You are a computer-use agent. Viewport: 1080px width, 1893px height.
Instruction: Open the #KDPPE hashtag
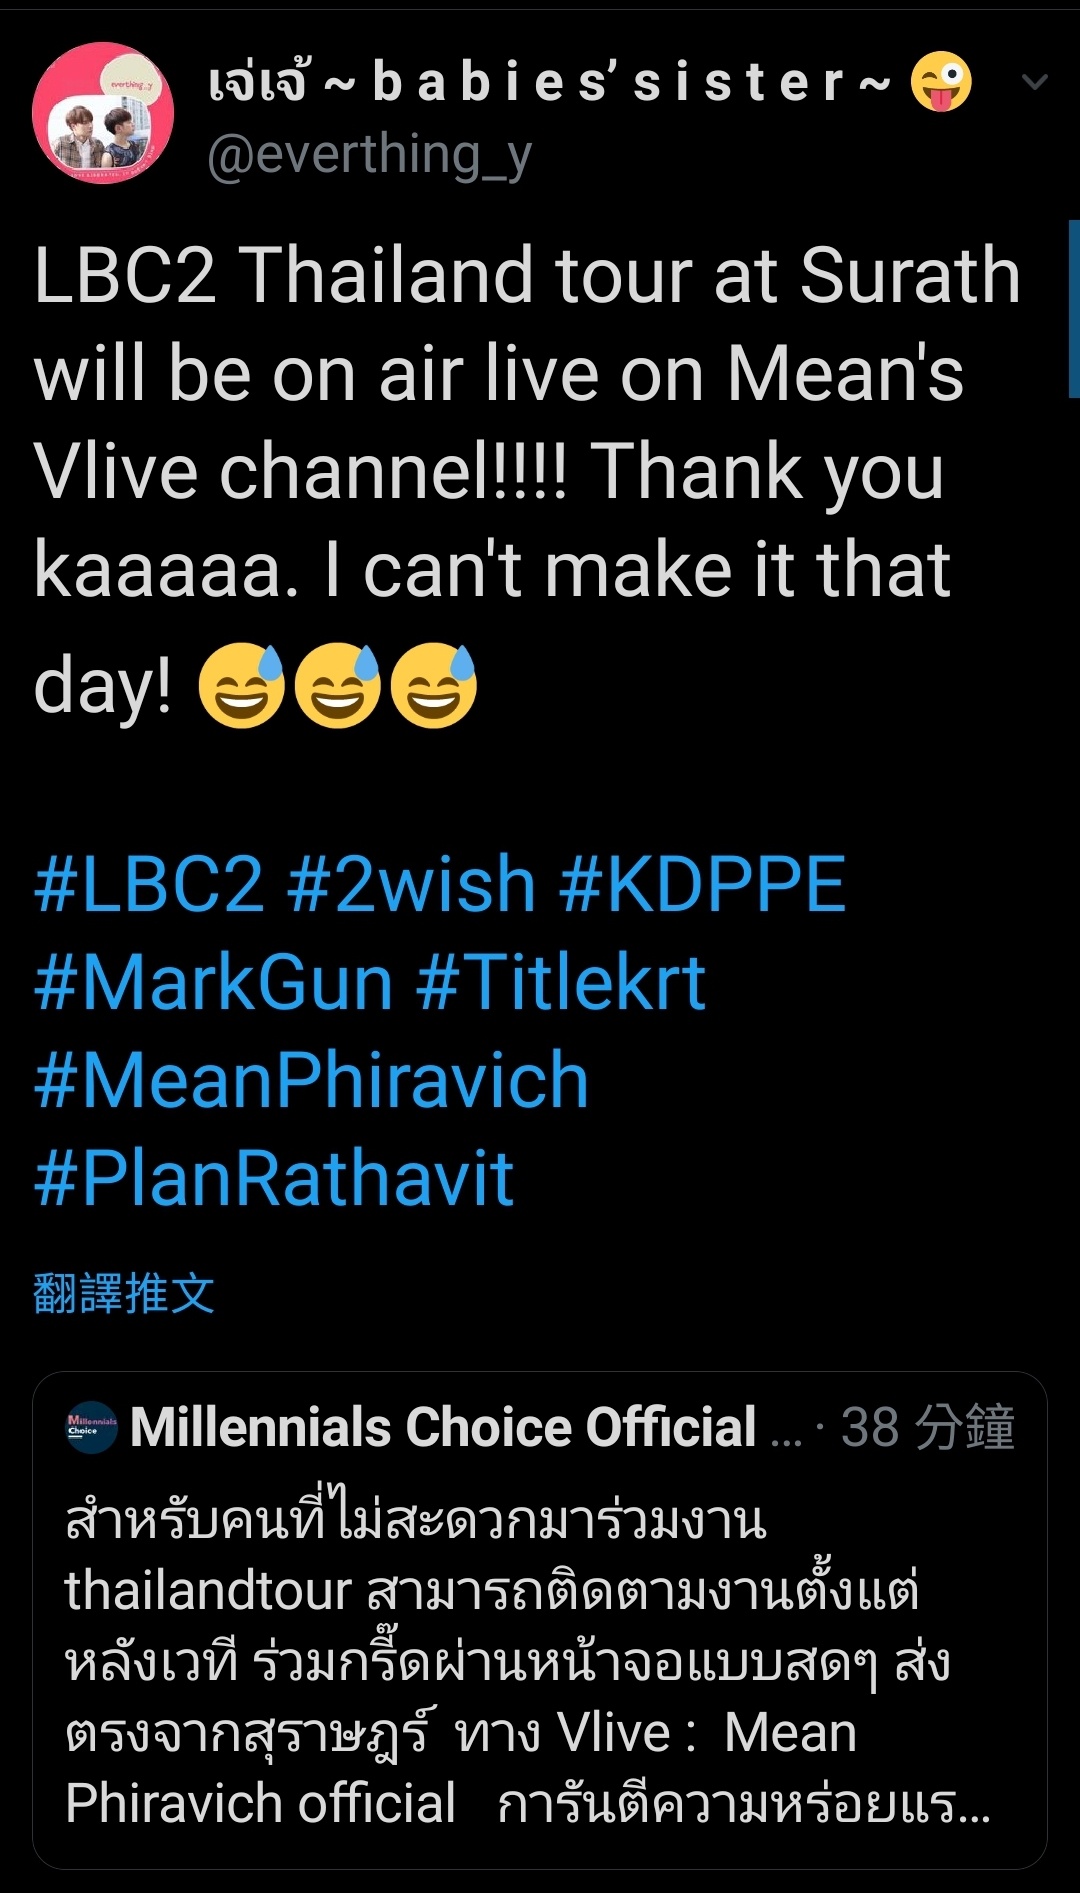coord(703,885)
